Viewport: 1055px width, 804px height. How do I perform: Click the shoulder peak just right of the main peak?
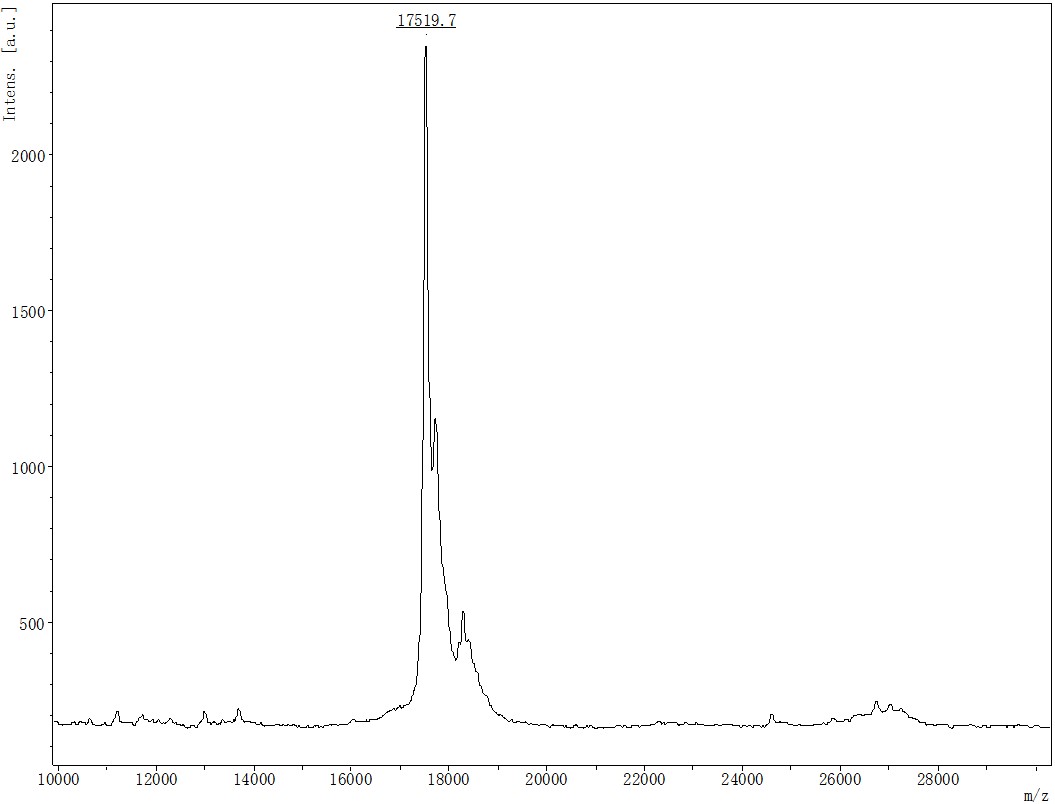(x=435, y=420)
